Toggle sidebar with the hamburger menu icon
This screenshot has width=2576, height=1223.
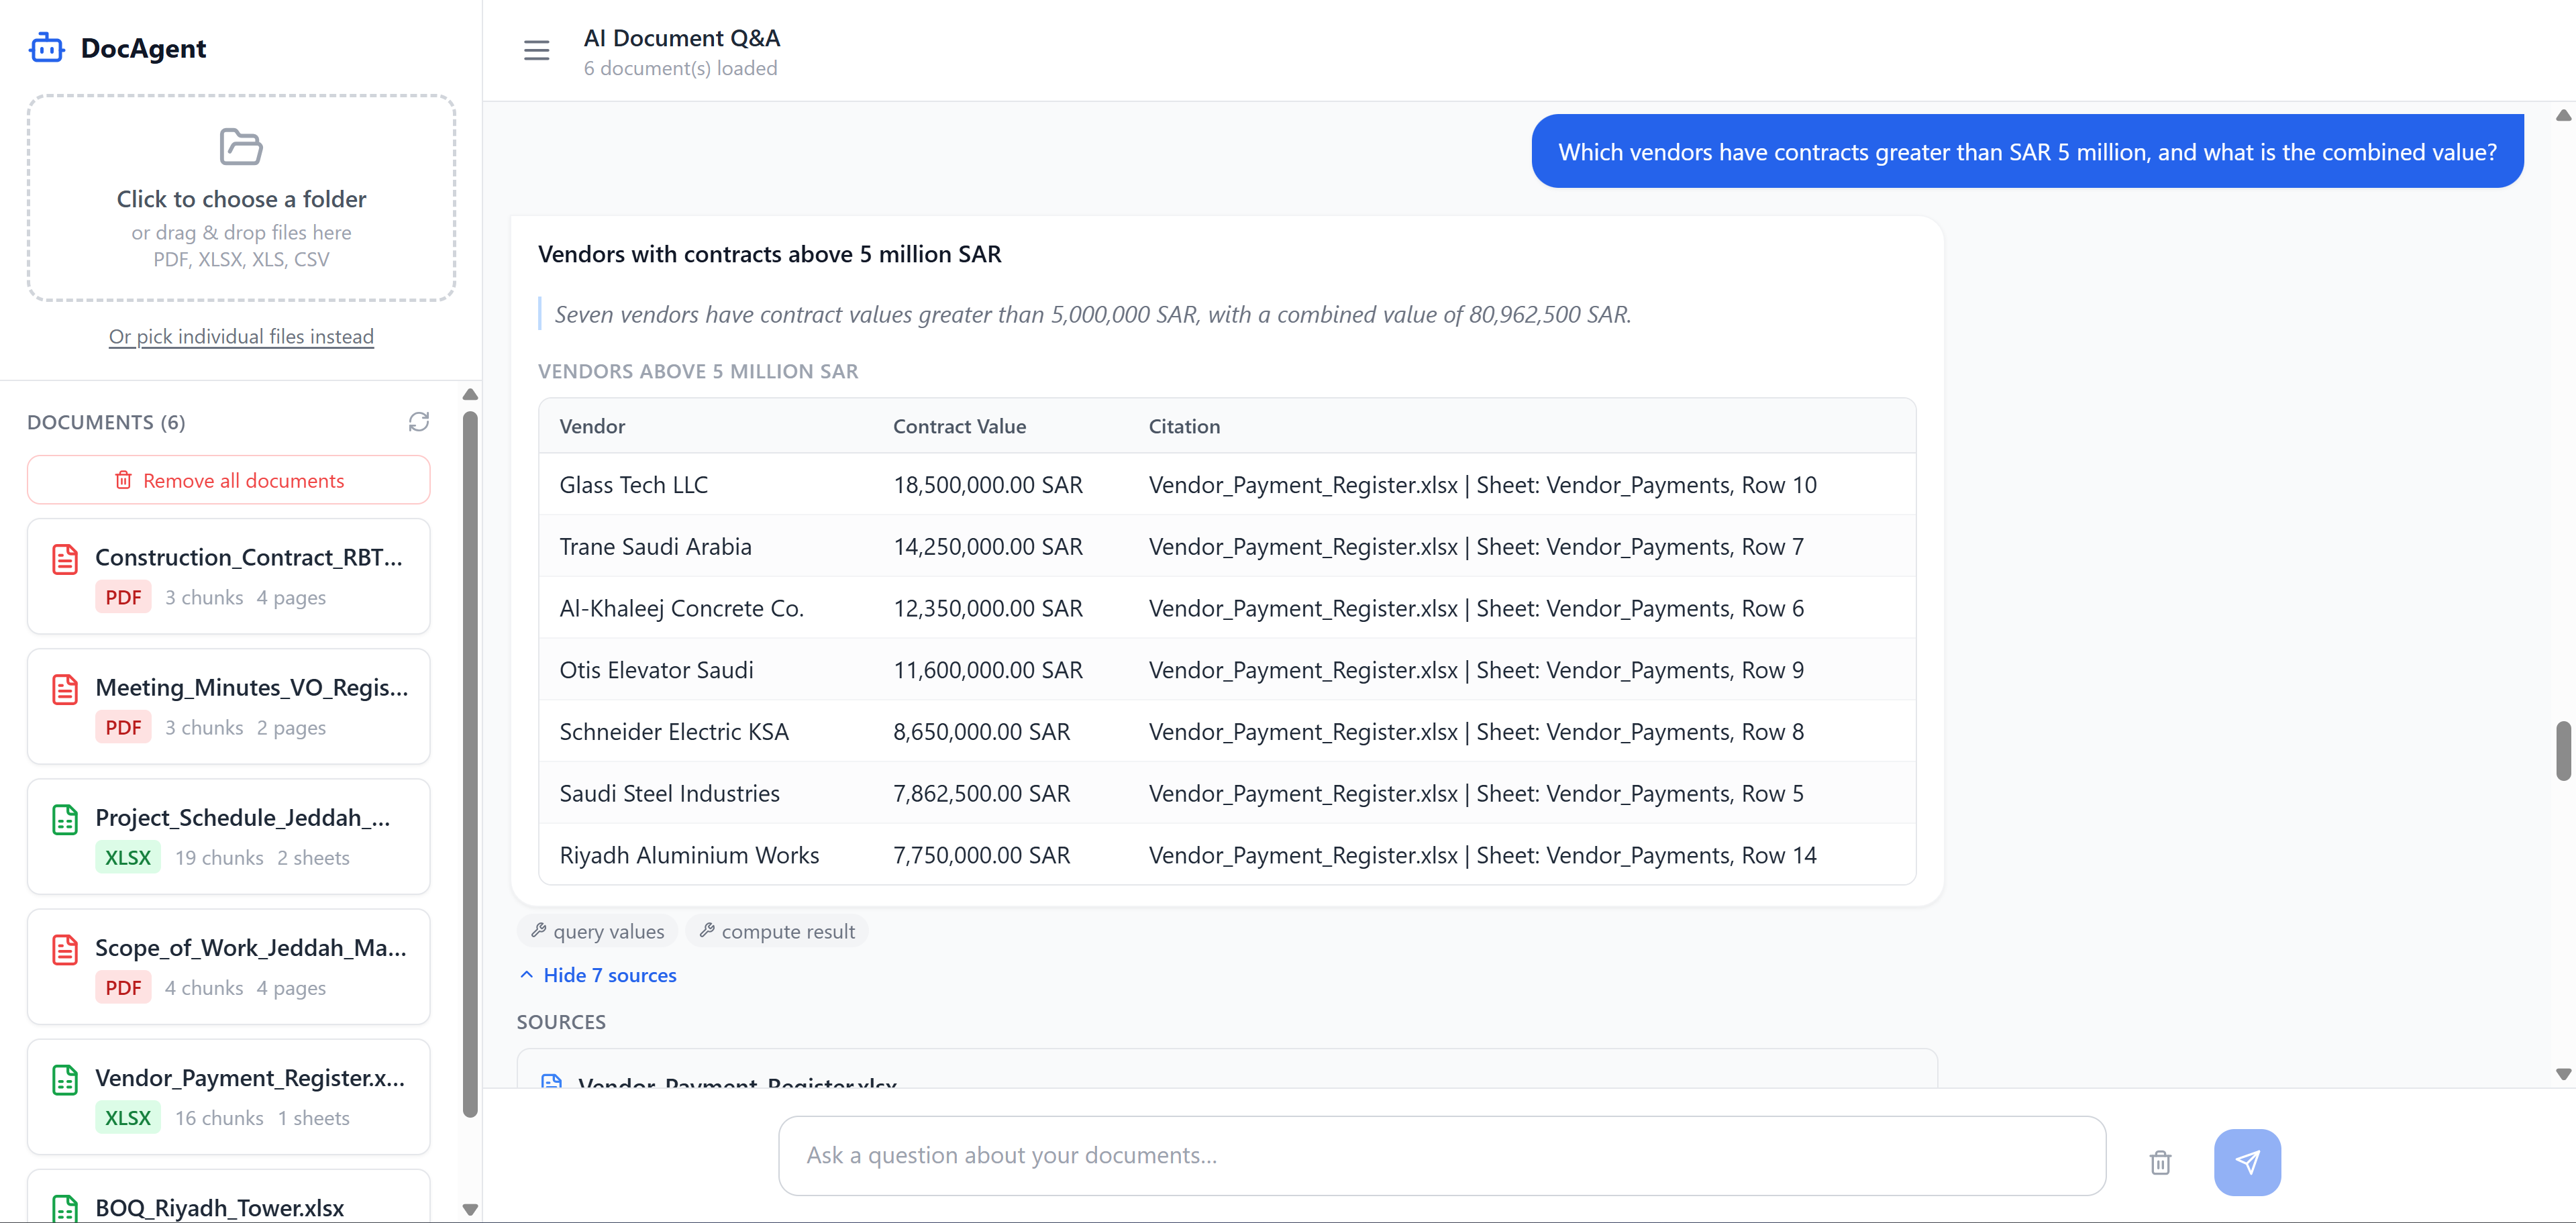tap(536, 50)
